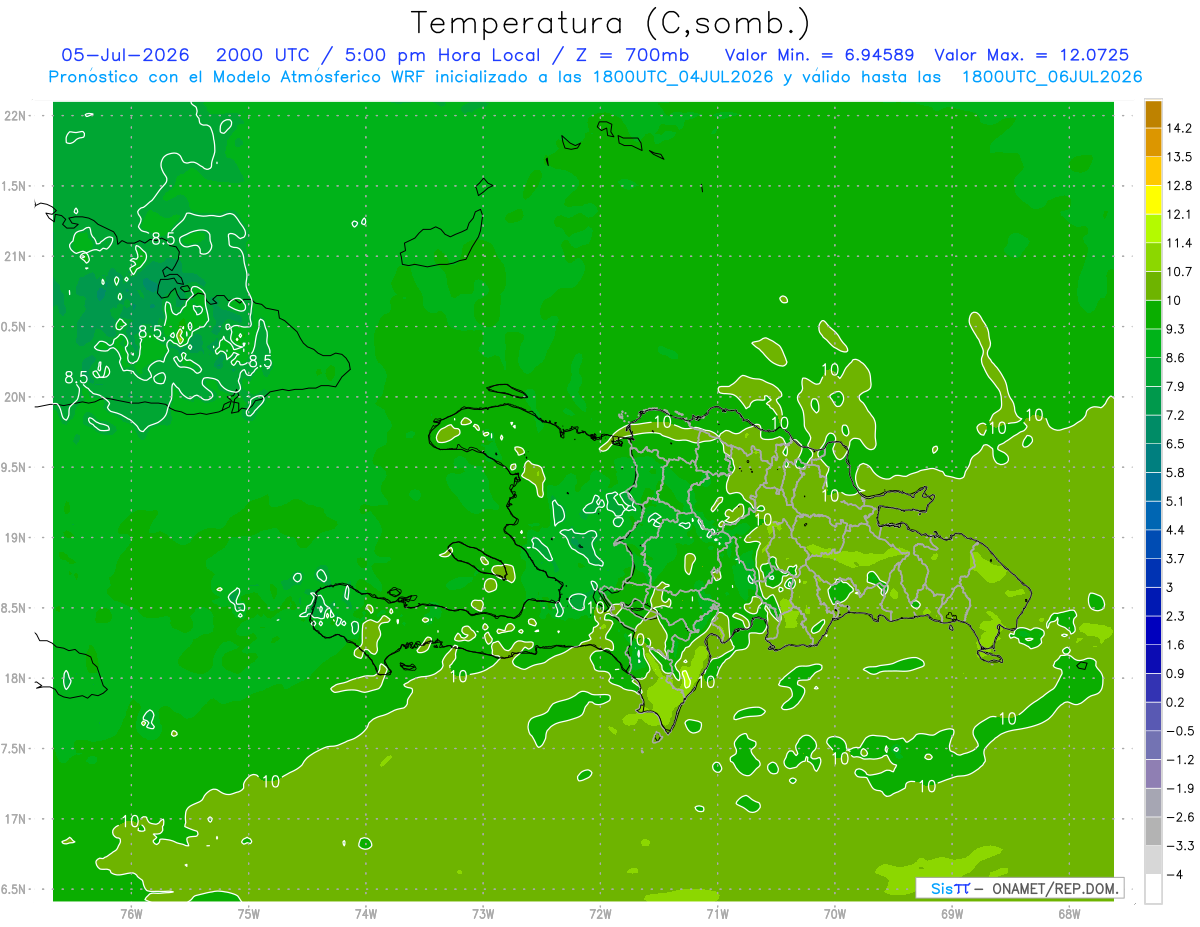The image size is (1200, 927).
Task: Click the 20N latitude axis label
Action: [x=16, y=397]
